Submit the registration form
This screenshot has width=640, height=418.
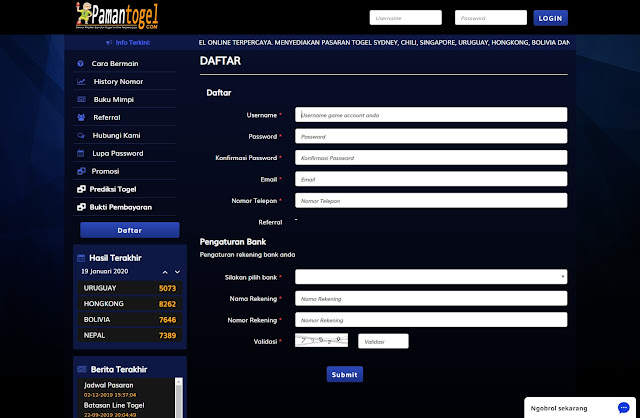(x=344, y=374)
